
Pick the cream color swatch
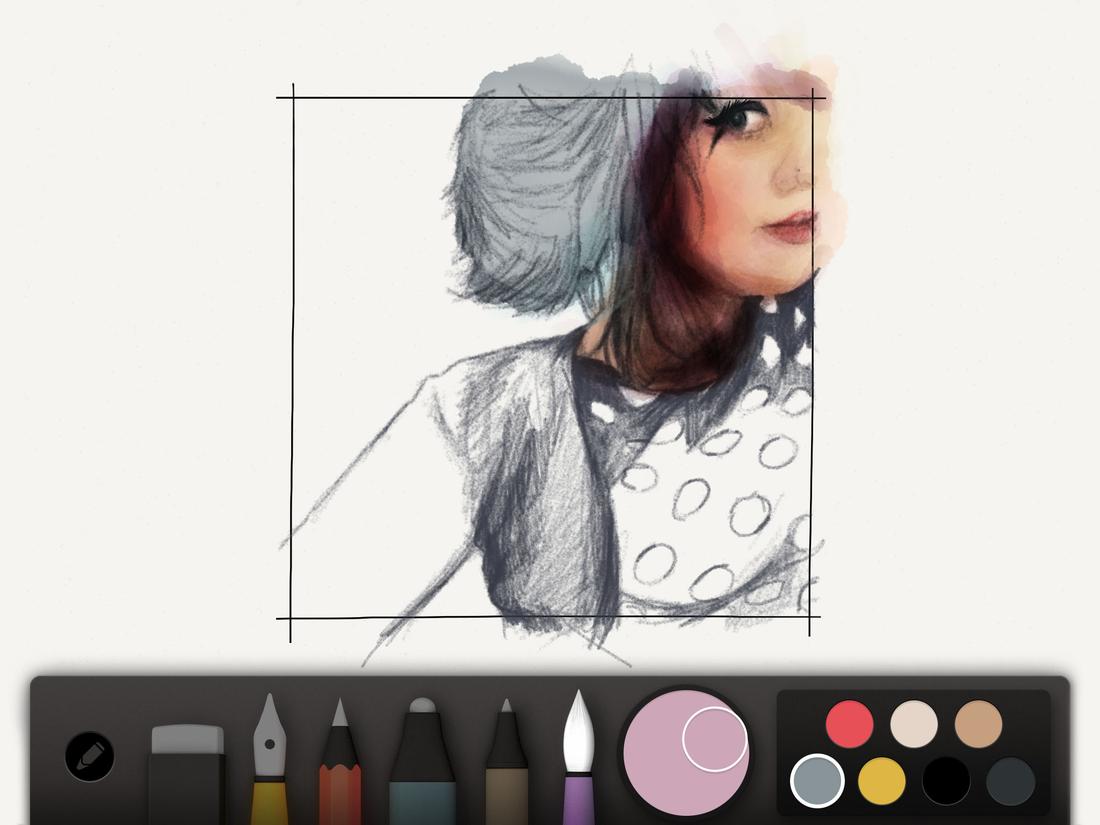[913, 720]
